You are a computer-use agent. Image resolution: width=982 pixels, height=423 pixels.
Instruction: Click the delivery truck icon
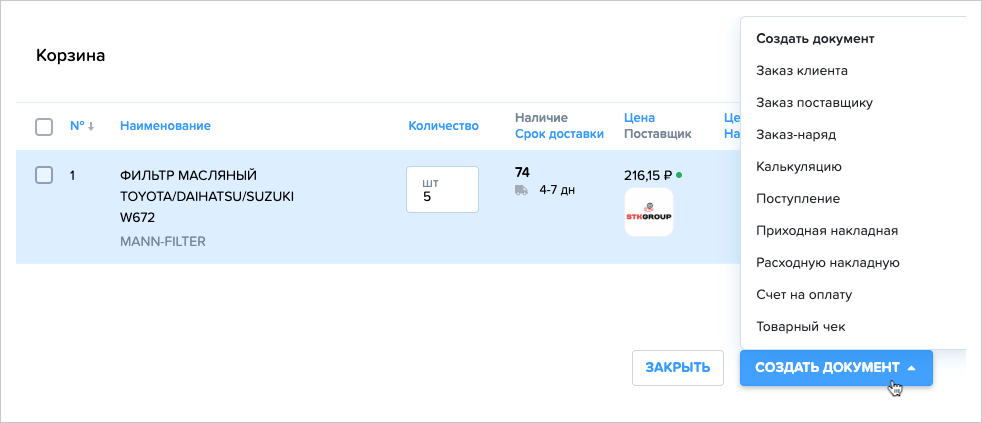[x=521, y=189]
